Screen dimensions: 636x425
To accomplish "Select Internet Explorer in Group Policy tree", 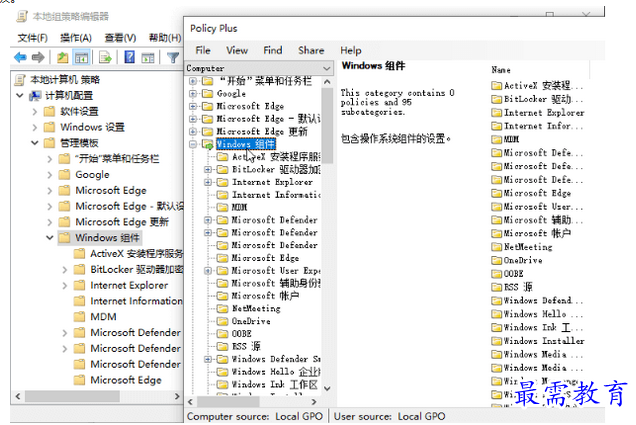I will point(129,285).
